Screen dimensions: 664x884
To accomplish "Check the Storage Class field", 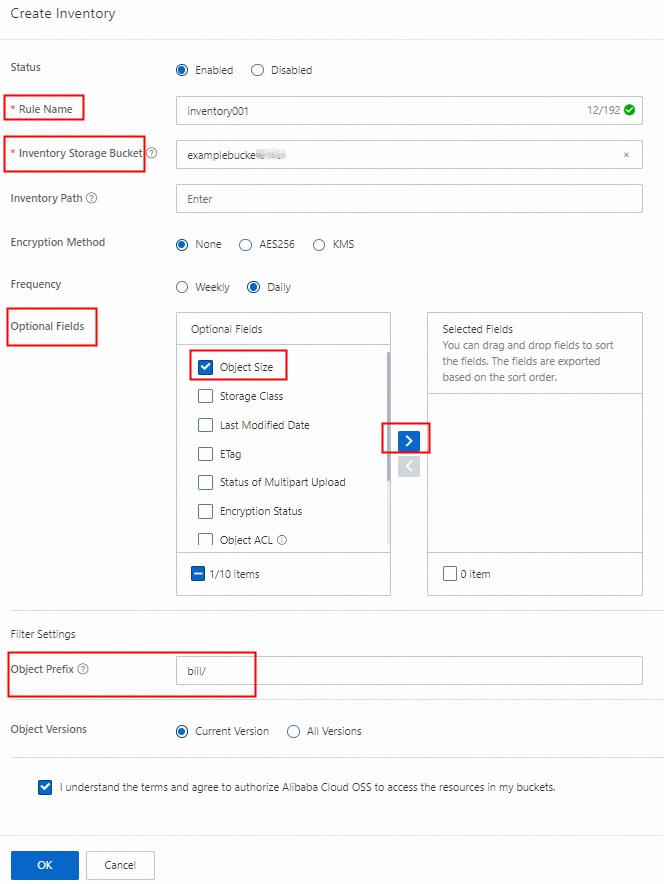I will point(205,396).
